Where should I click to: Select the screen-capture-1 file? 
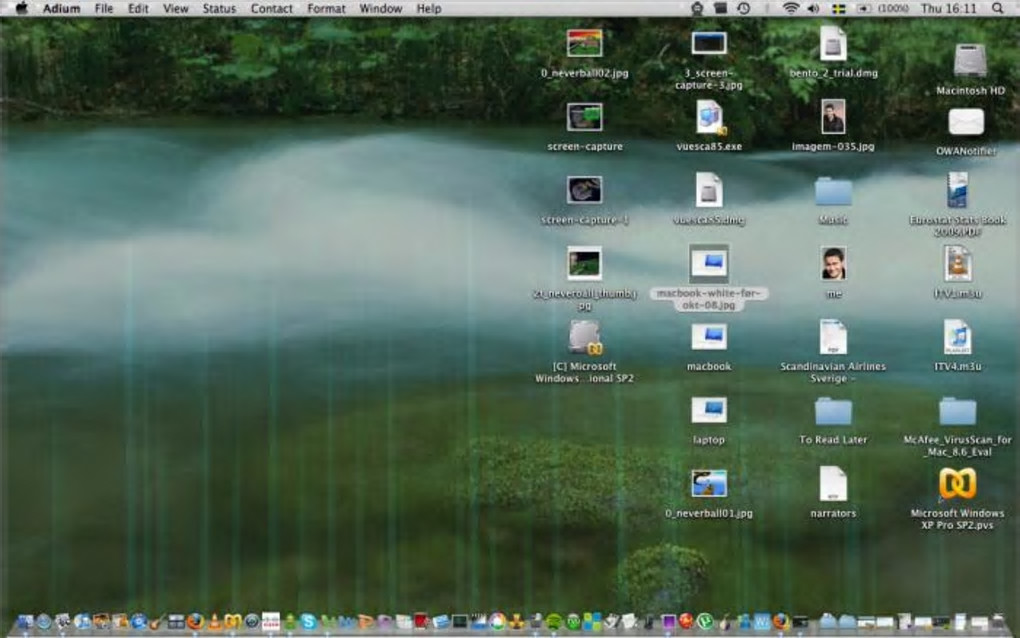point(584,191)
